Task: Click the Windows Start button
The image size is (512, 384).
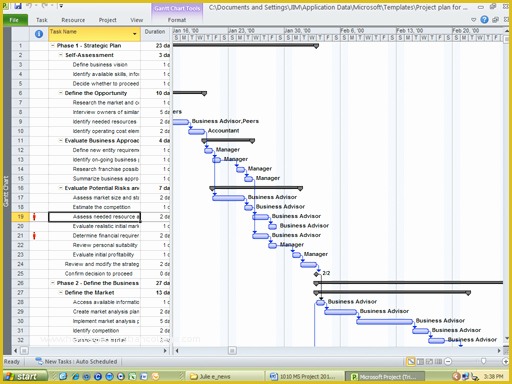Action: [x=25, y=377]
